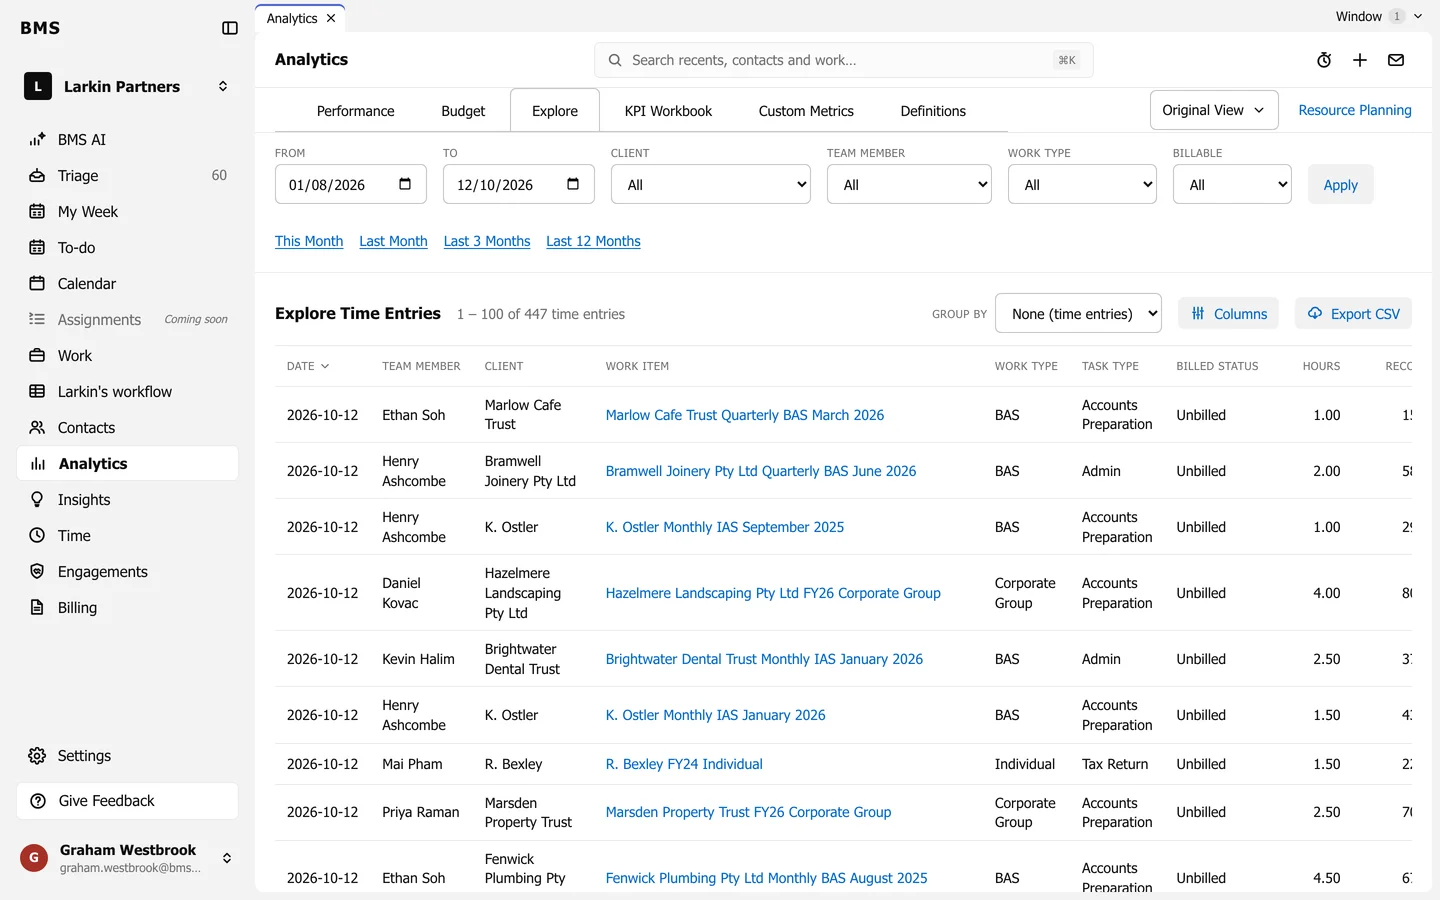Open My Week in sidebar
Viewport: 1440px width, 900px height.
coord(127,212)
